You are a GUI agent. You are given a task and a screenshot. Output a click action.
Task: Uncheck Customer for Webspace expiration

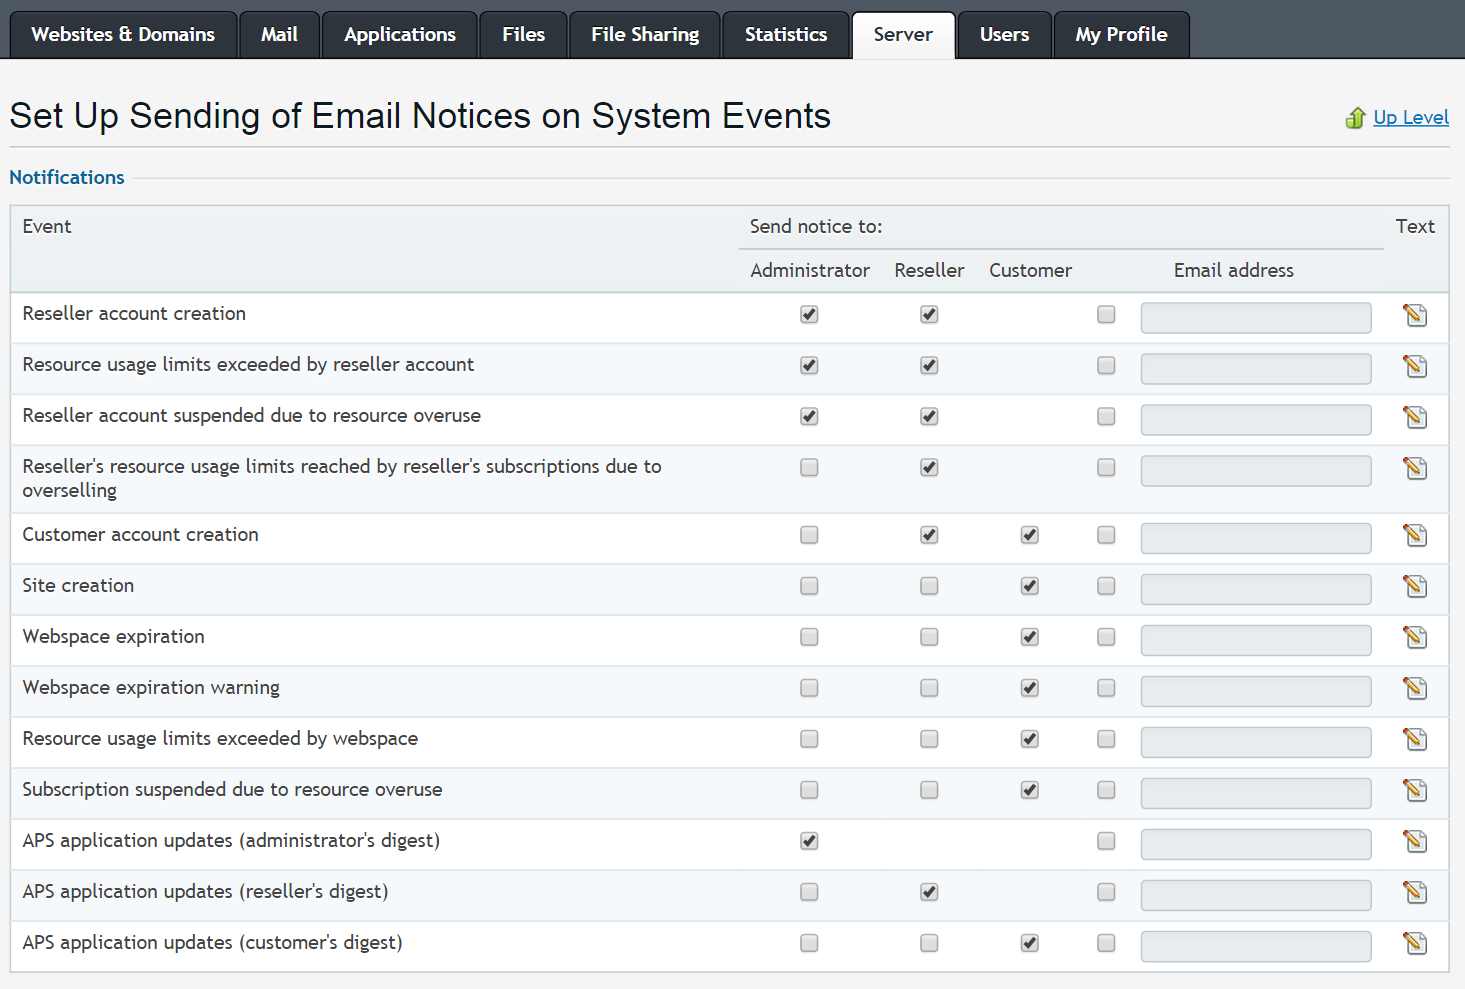click(1029, 637)
